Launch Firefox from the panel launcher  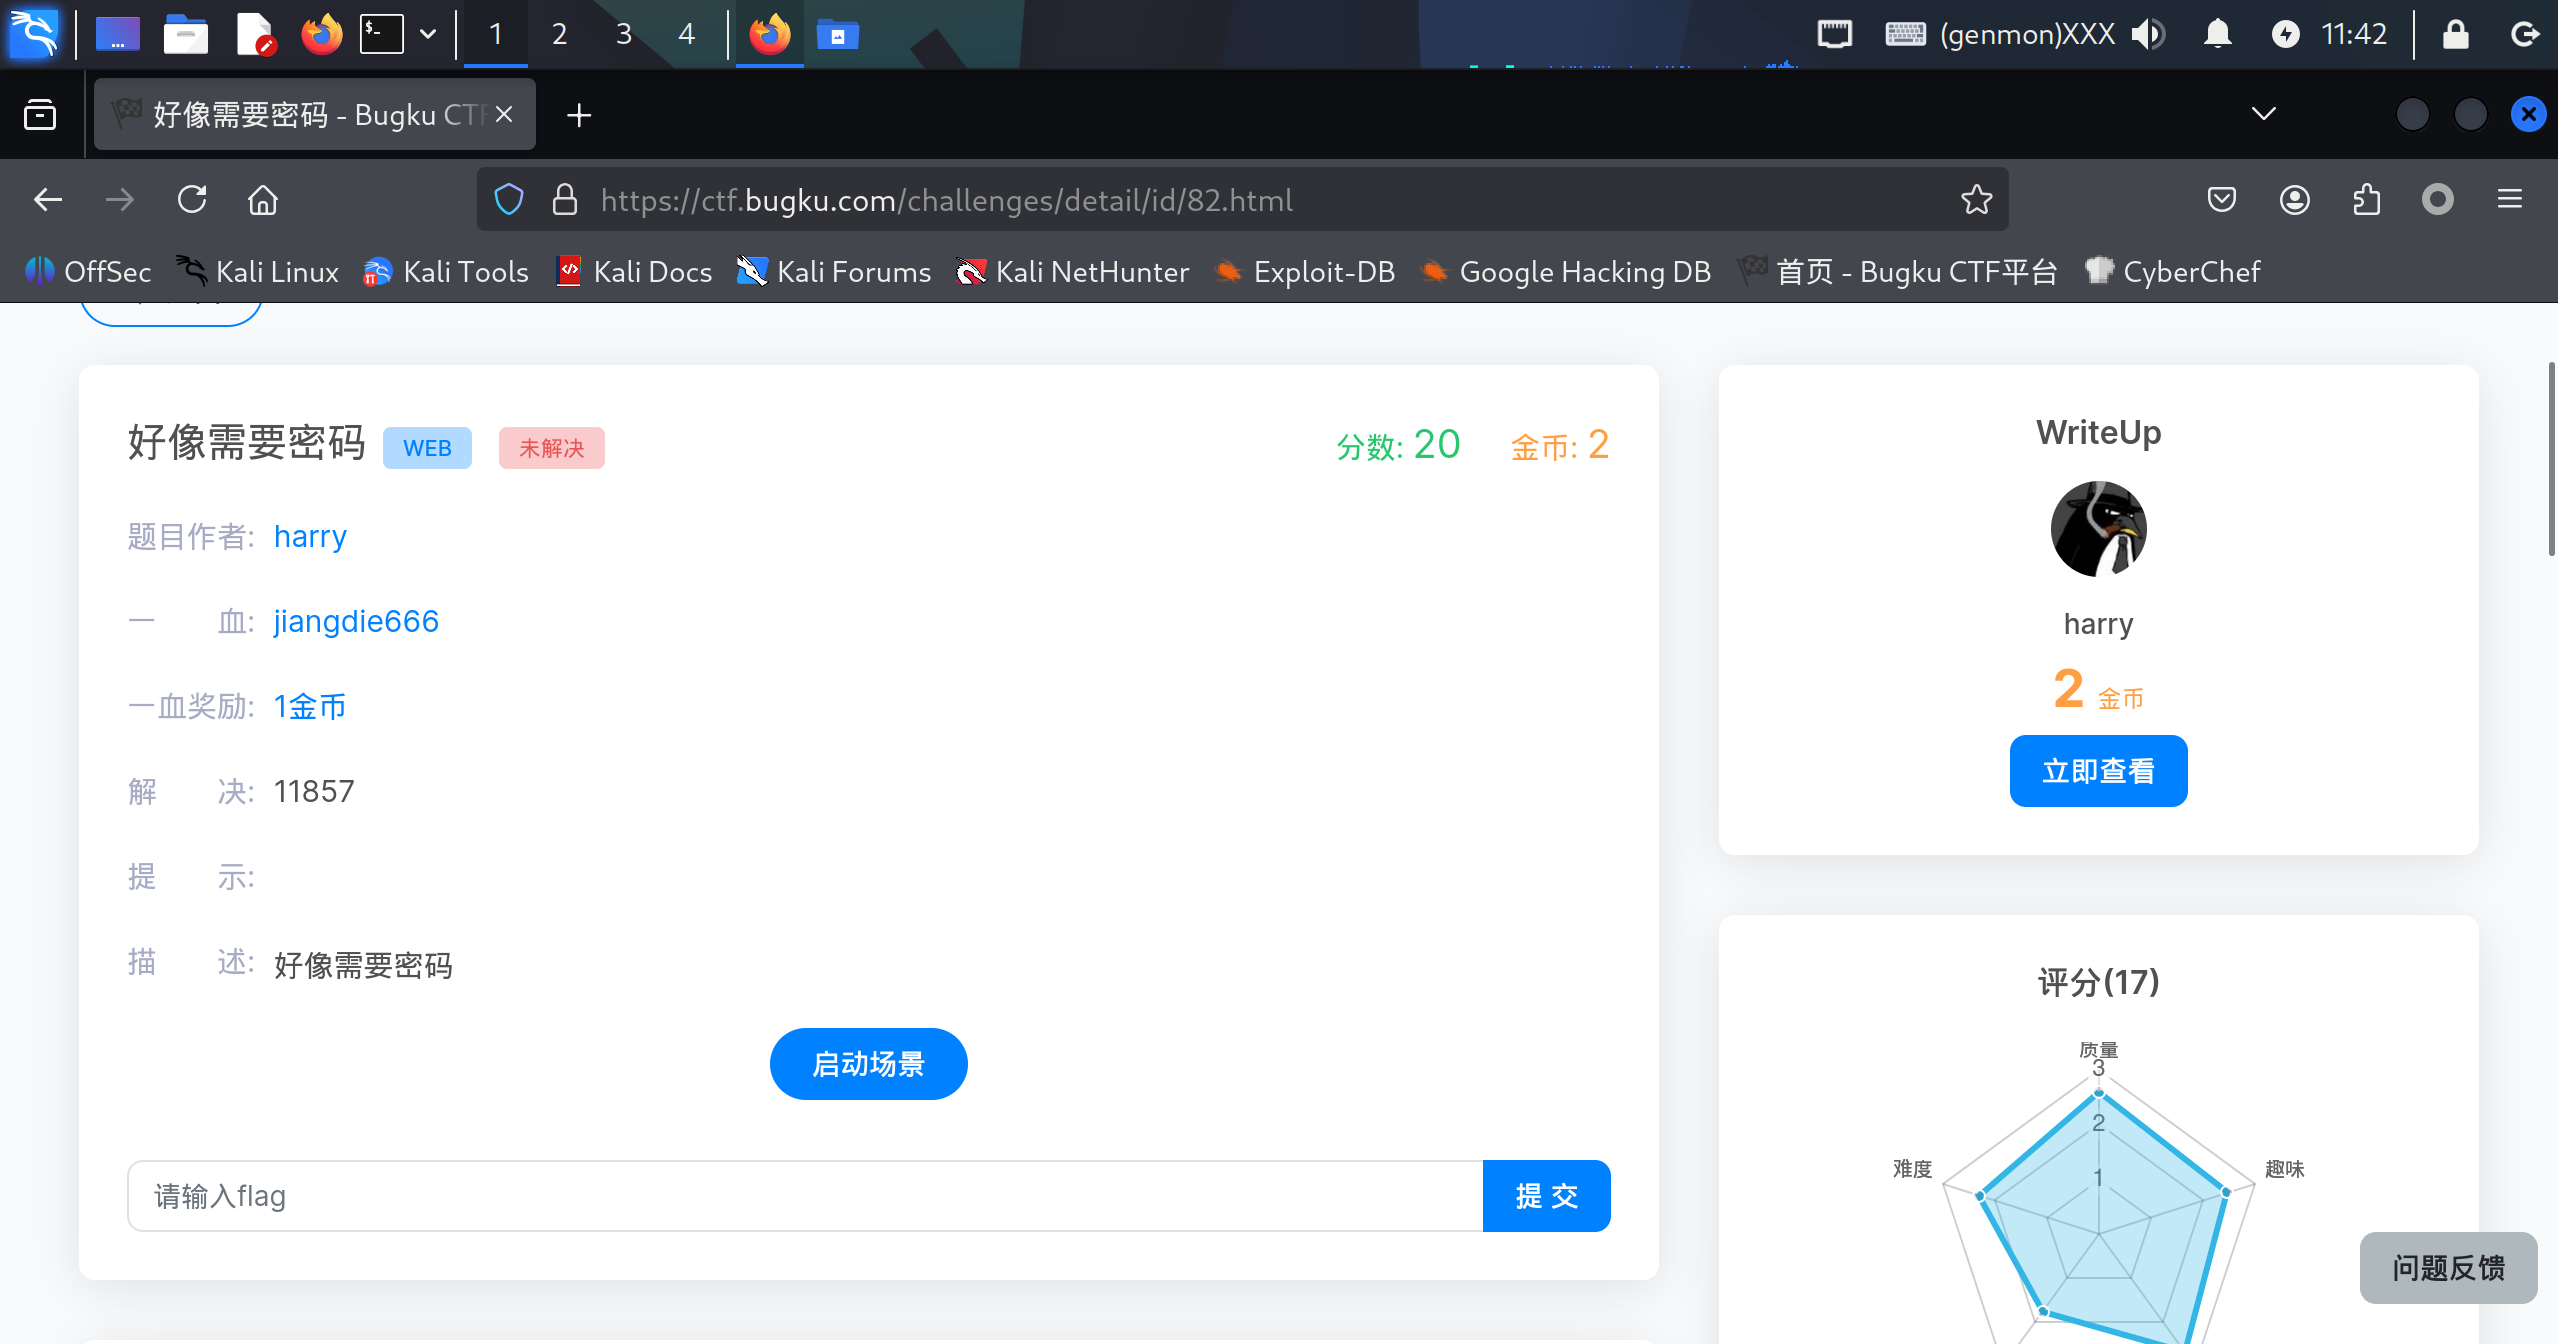322,34
